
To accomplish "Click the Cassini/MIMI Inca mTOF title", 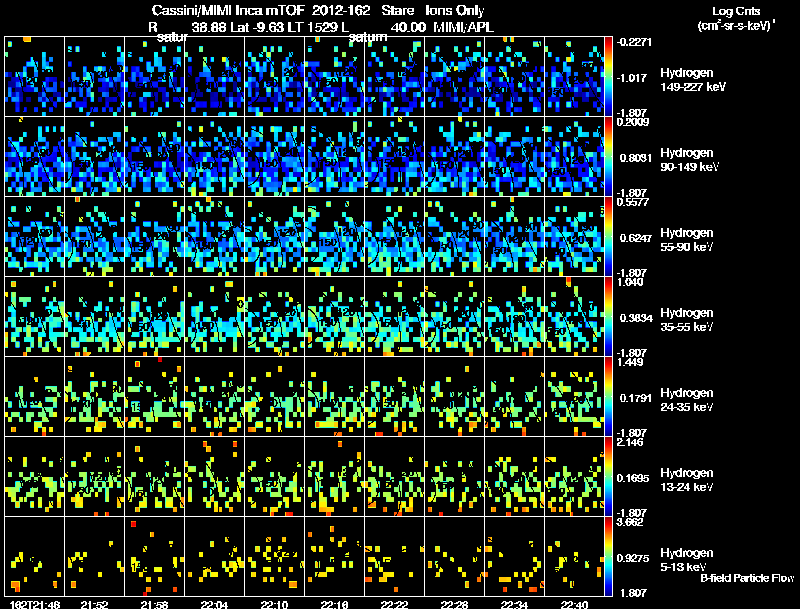I will pyautogui.click(x=228, y=10).
